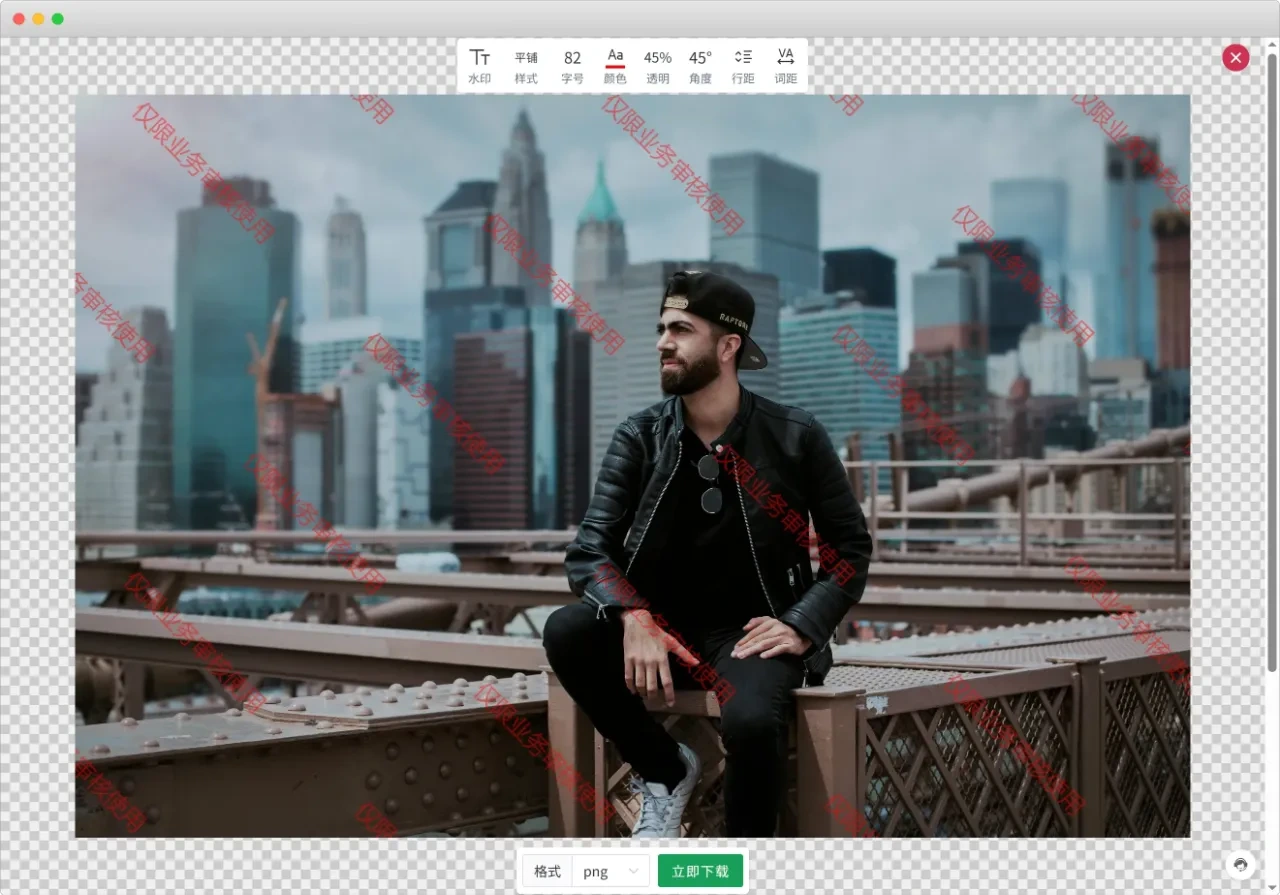Click the transparent checkered area left of the photo
Viewport: 1280px width, 895px height.
[37, 450]
